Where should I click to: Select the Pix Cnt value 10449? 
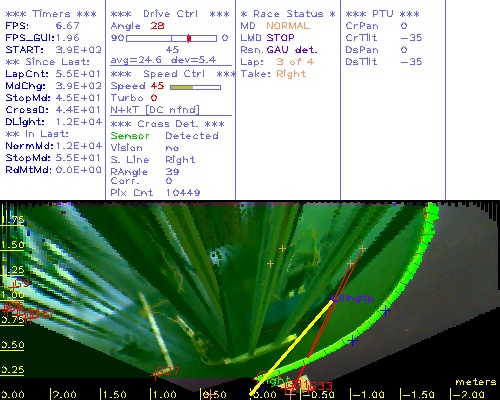(x=183, y=192)
